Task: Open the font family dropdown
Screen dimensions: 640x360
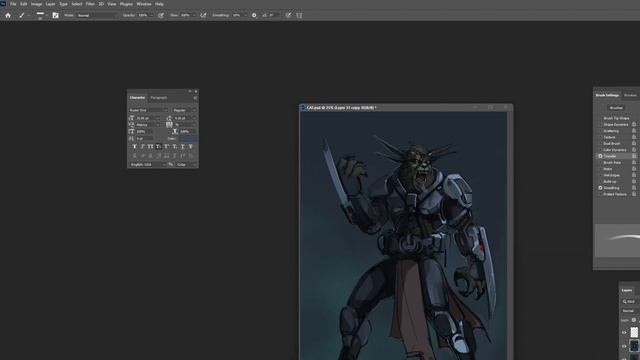Action: coord(148,110)
